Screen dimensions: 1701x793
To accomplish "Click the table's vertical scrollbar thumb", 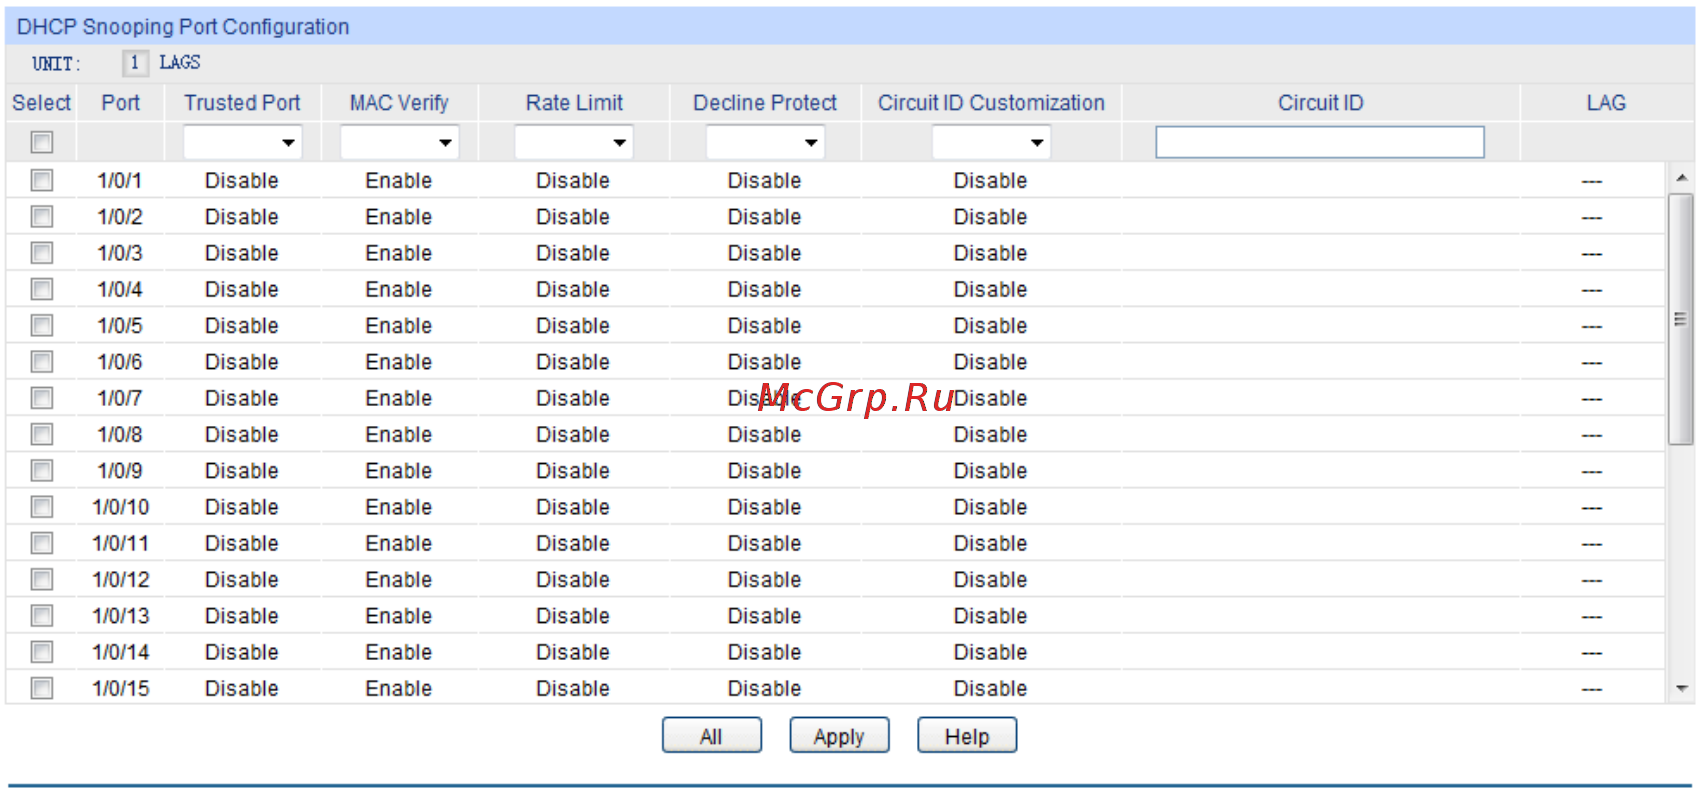I will click(1681, 319).
